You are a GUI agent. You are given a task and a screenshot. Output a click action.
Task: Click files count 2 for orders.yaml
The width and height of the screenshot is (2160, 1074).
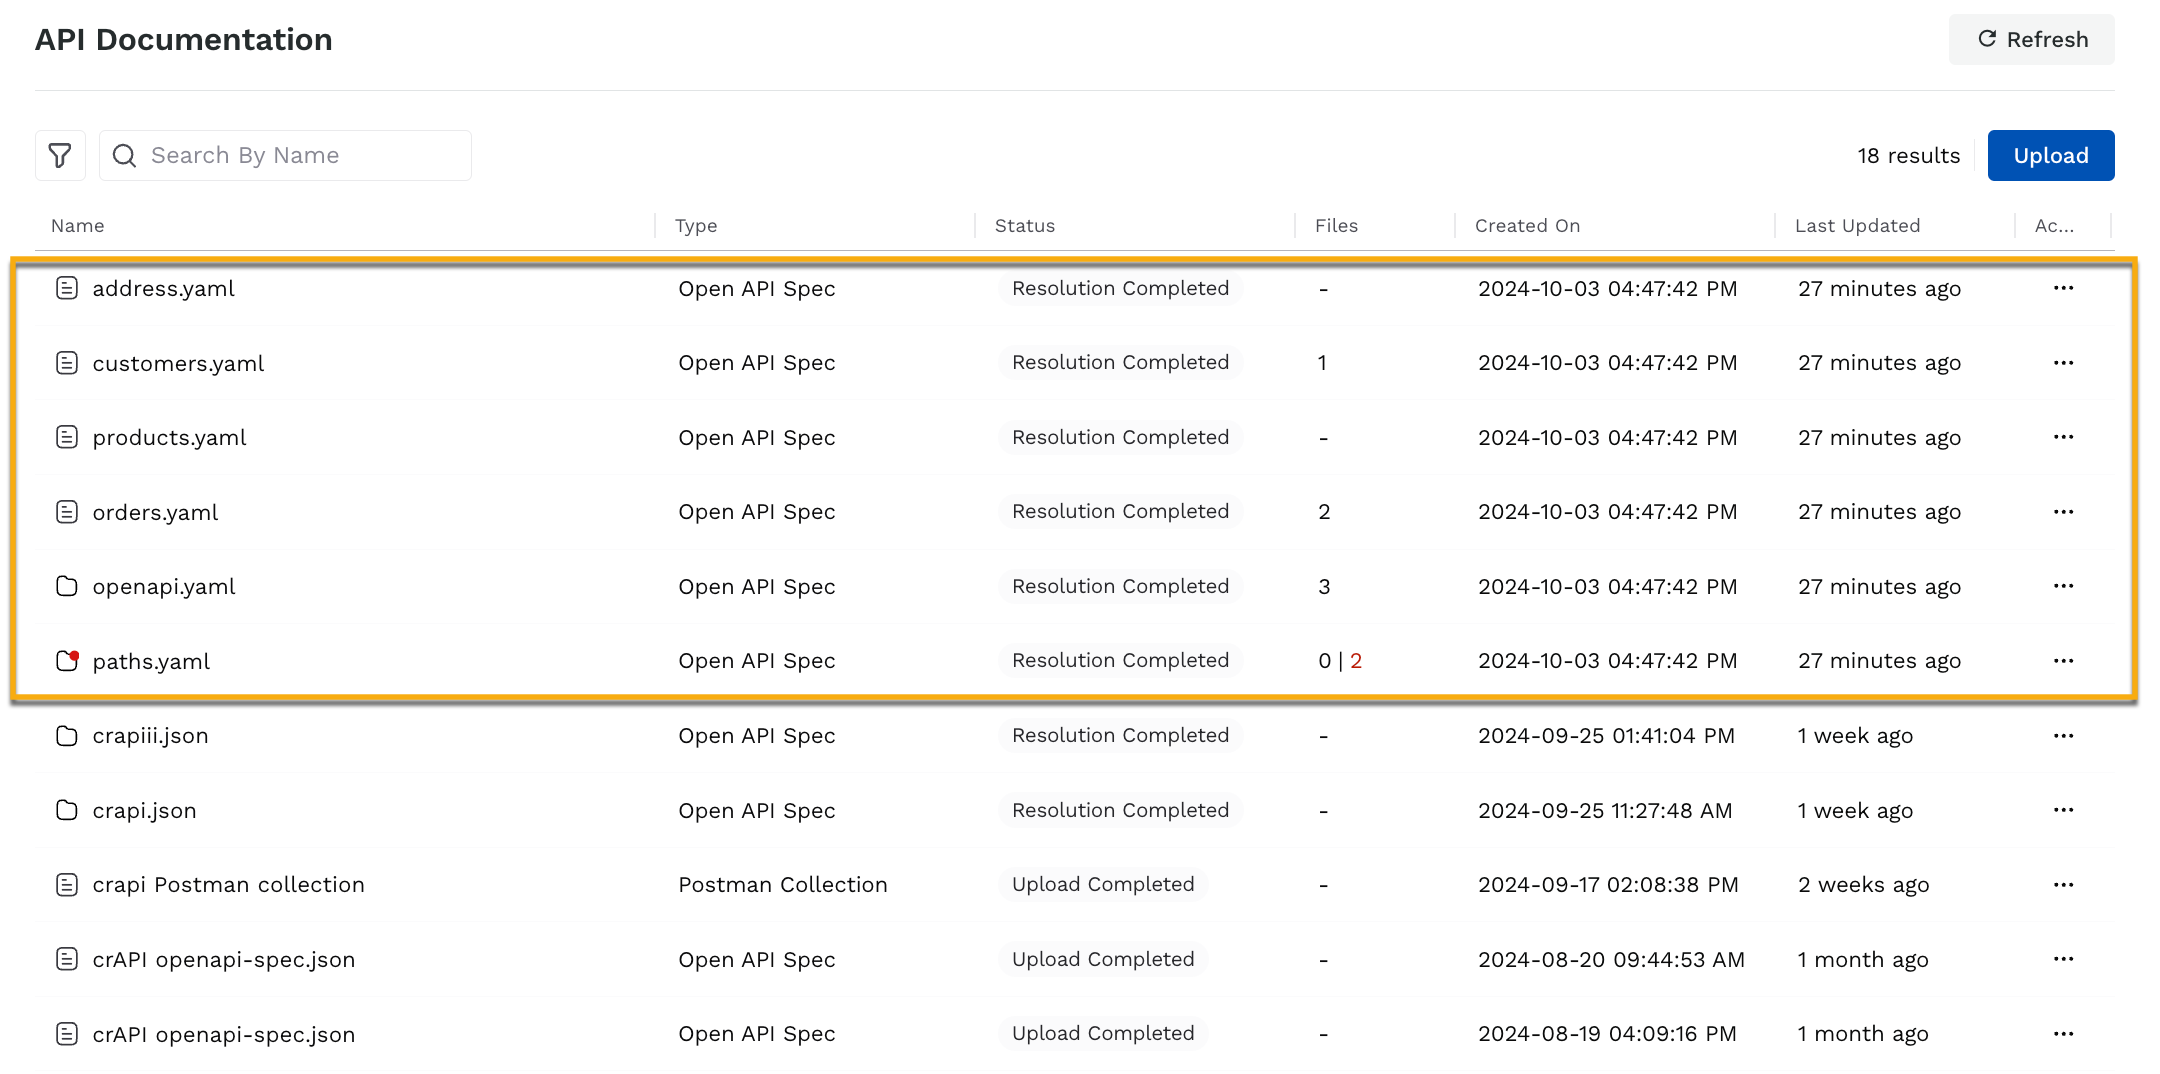1324,512
